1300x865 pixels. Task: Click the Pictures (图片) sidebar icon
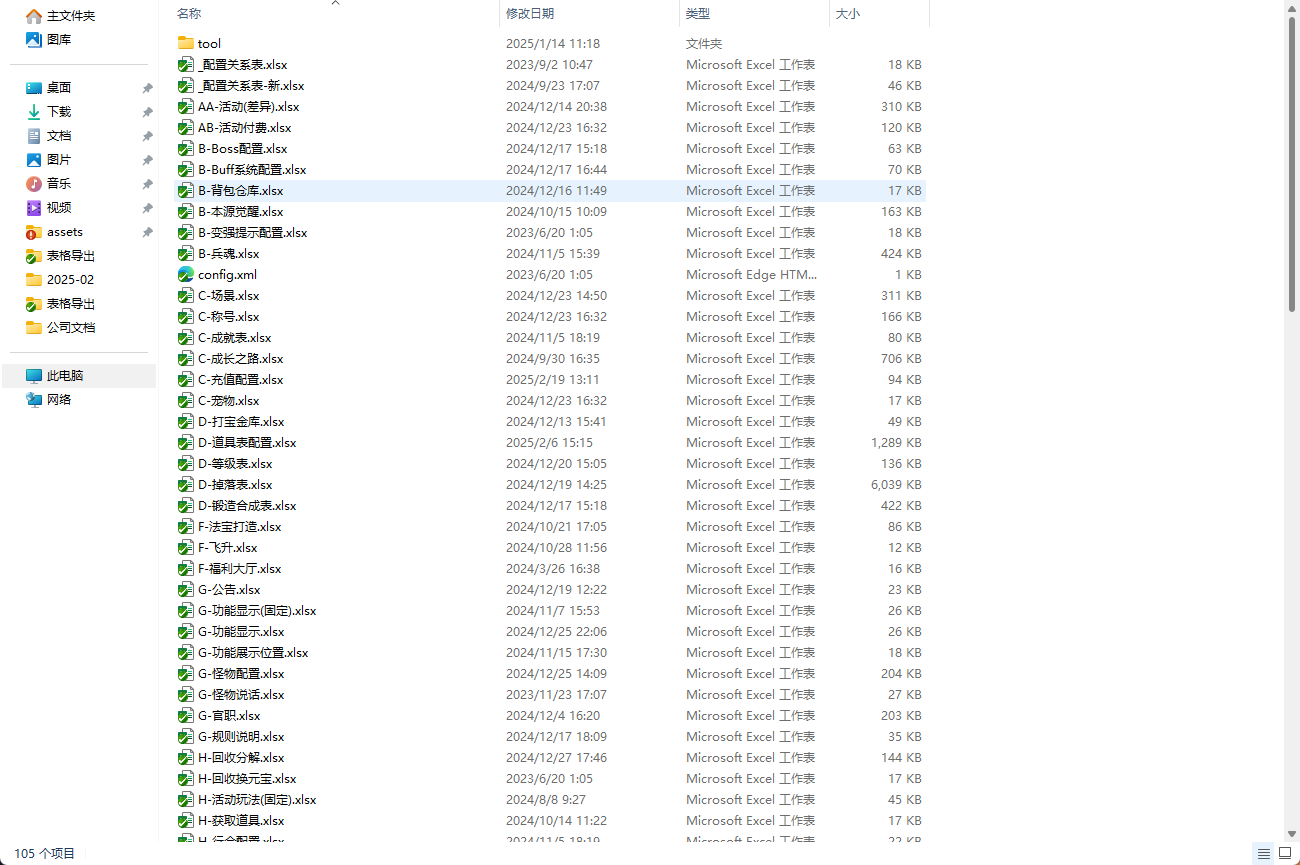tap(34, 160)
